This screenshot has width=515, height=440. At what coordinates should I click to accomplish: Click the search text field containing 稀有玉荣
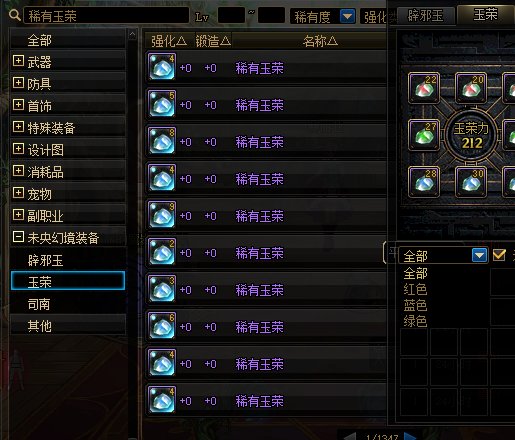(106, 16)
